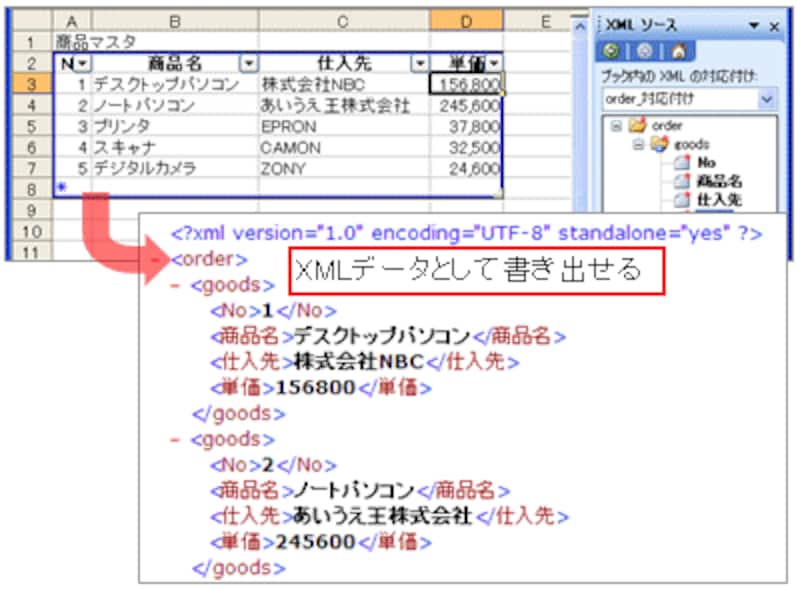This screenshot has width=800, height=590.
Task: Select column E header
Action: pos(545,21)
